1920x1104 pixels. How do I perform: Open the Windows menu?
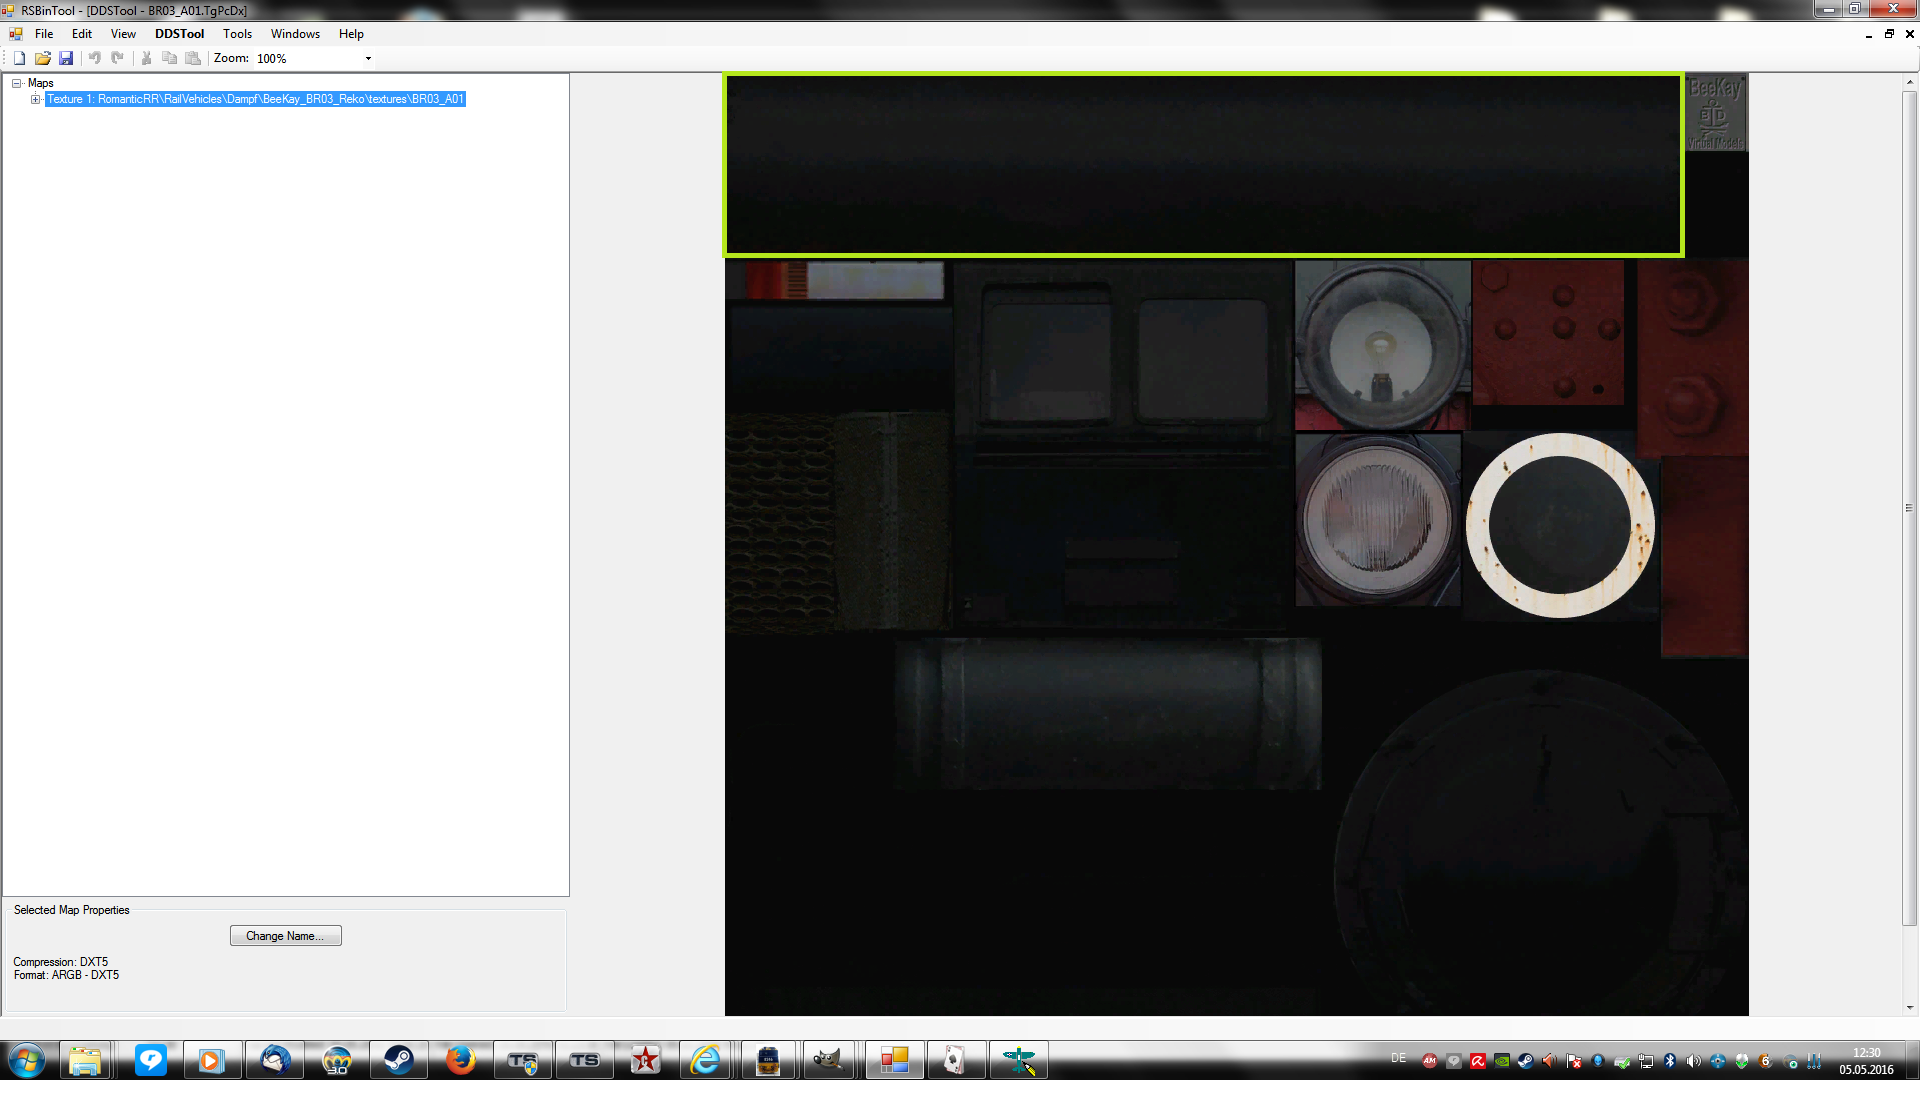point(295,34)
